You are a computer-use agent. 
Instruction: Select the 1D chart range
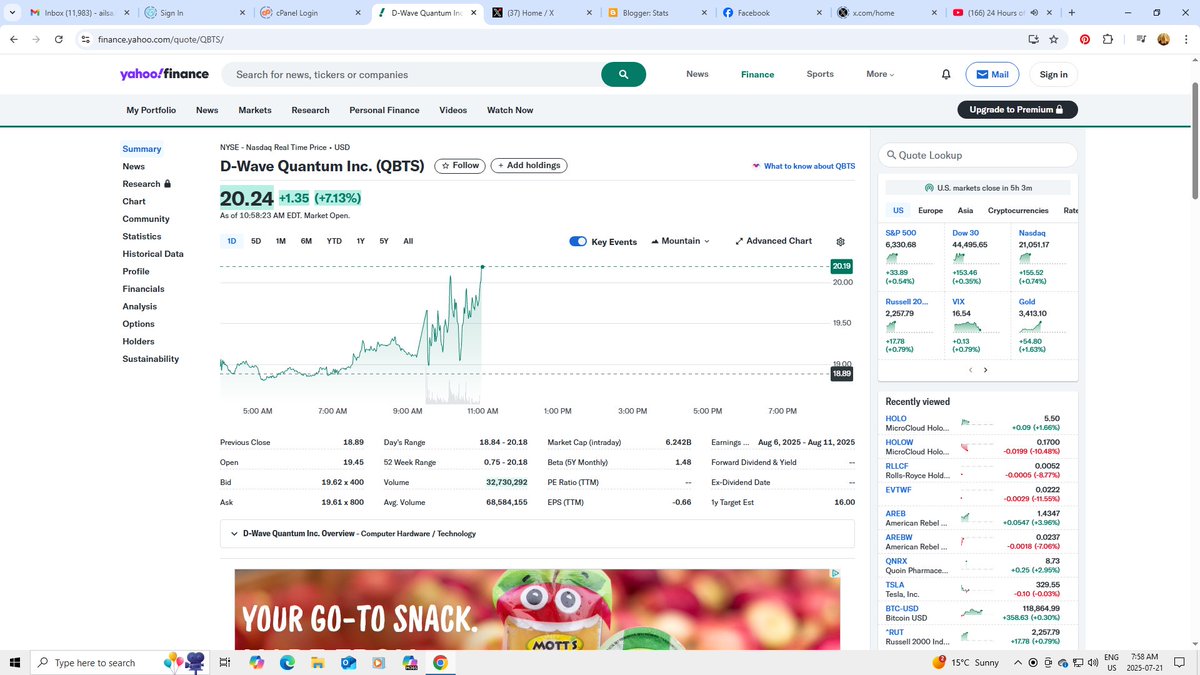(232, 241)
